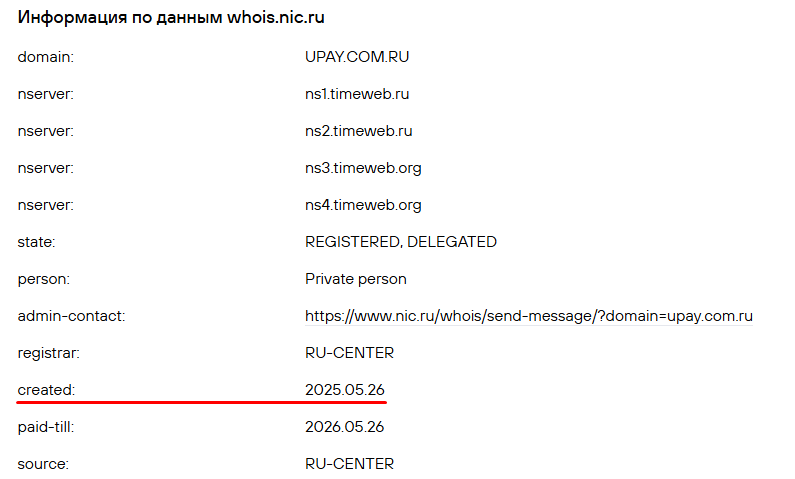Click the "admin-contact:" field label
The width and height of the screenshot is (795, 479).
pyautogui.click(x=70, y=316)
